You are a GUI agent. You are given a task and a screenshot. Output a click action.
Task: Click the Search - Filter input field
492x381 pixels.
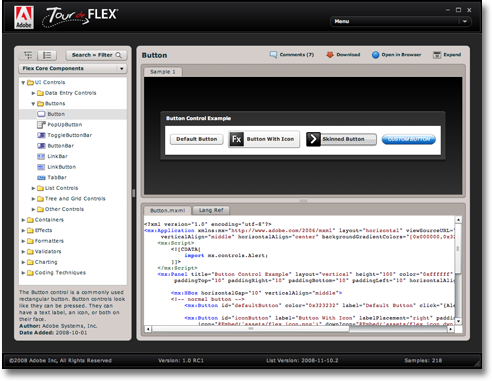point(96,55)
